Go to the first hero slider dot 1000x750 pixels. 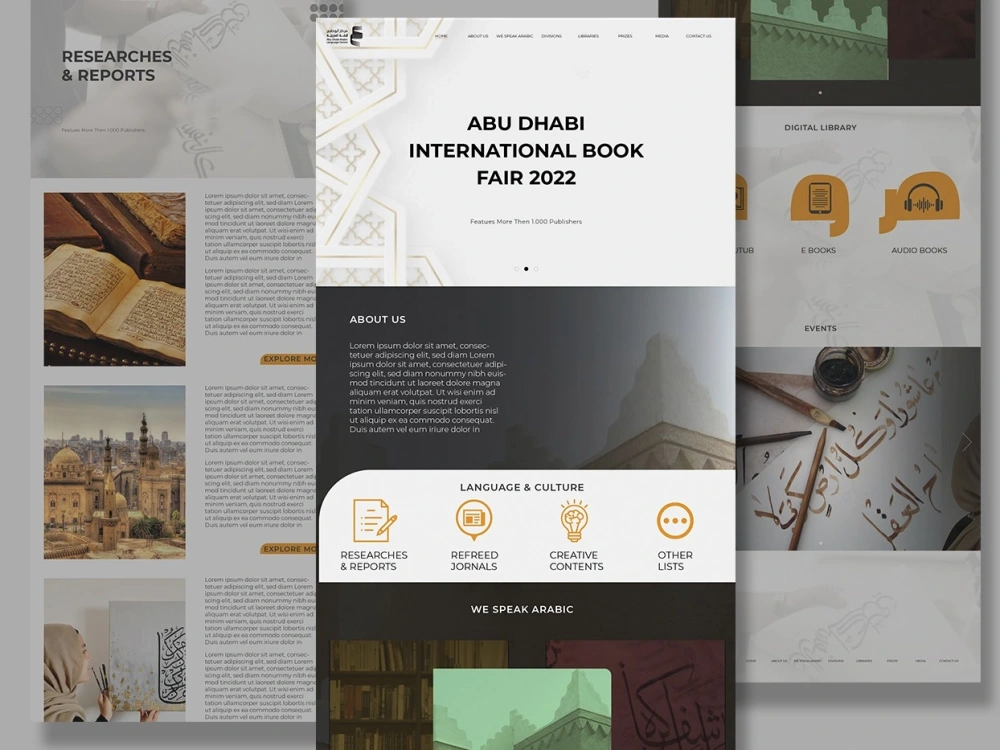coord(517,269)
